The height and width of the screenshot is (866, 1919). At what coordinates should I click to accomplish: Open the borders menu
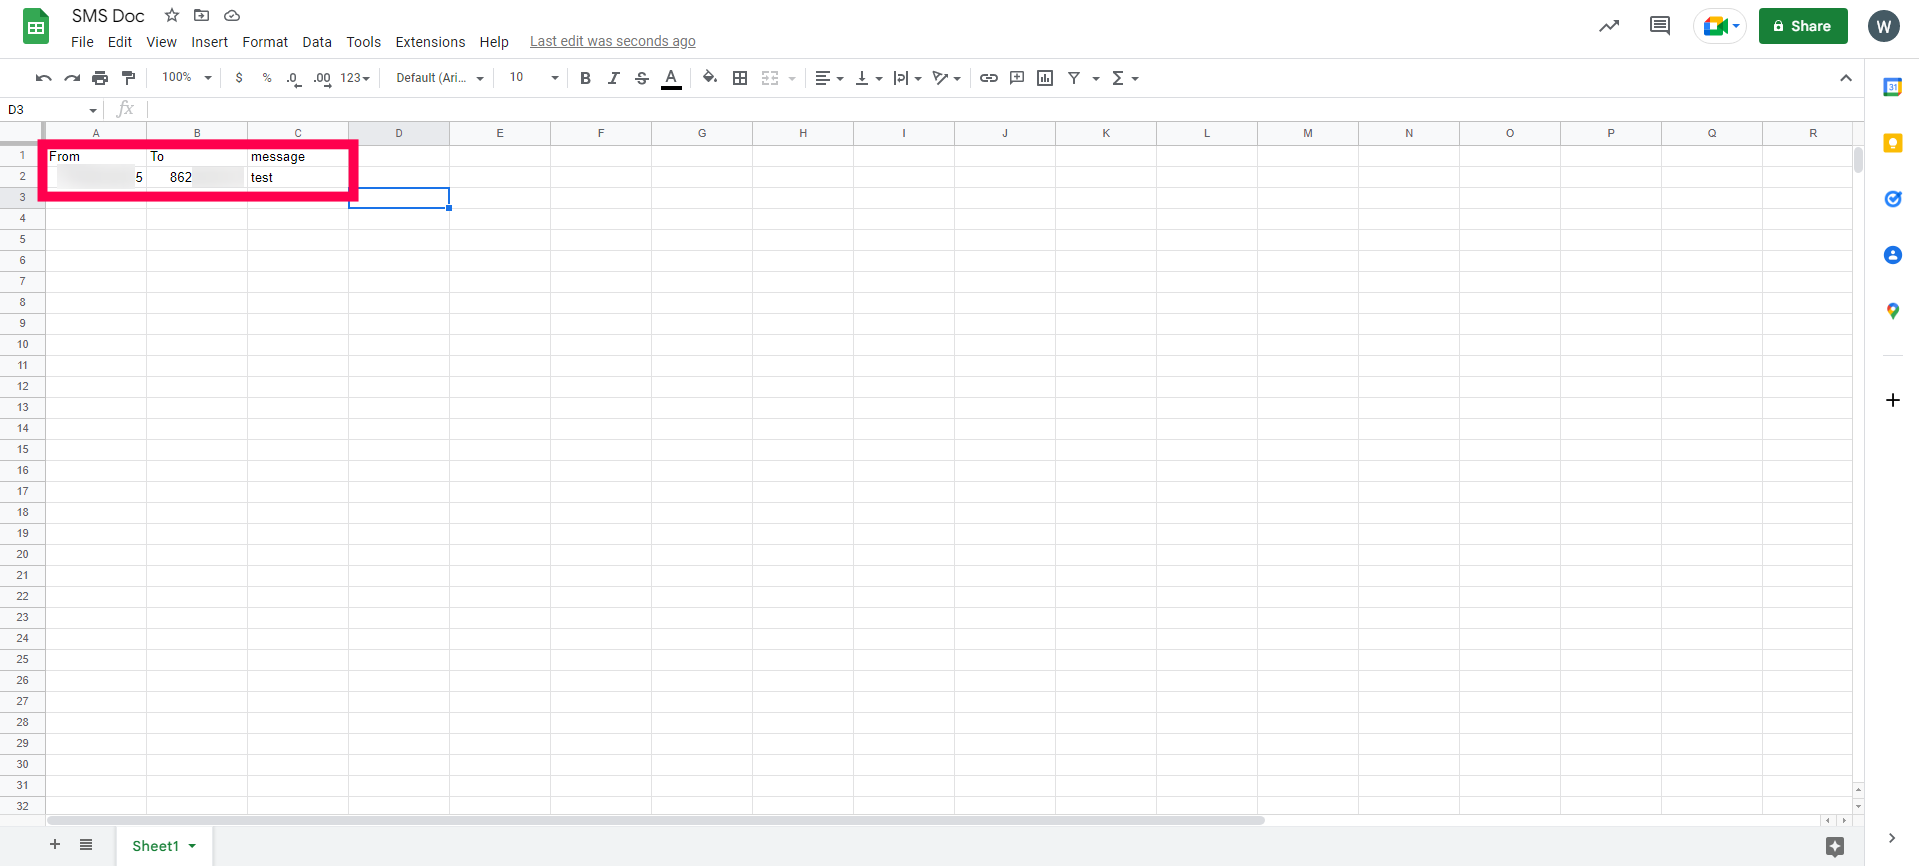740,78
